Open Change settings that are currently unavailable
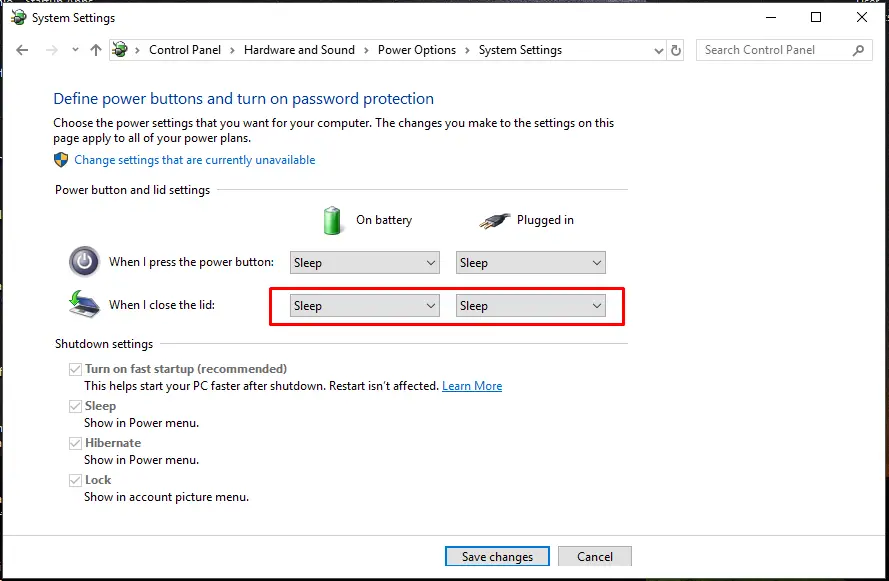This screenshot has width=889, height=581. (x=194, y=160)
